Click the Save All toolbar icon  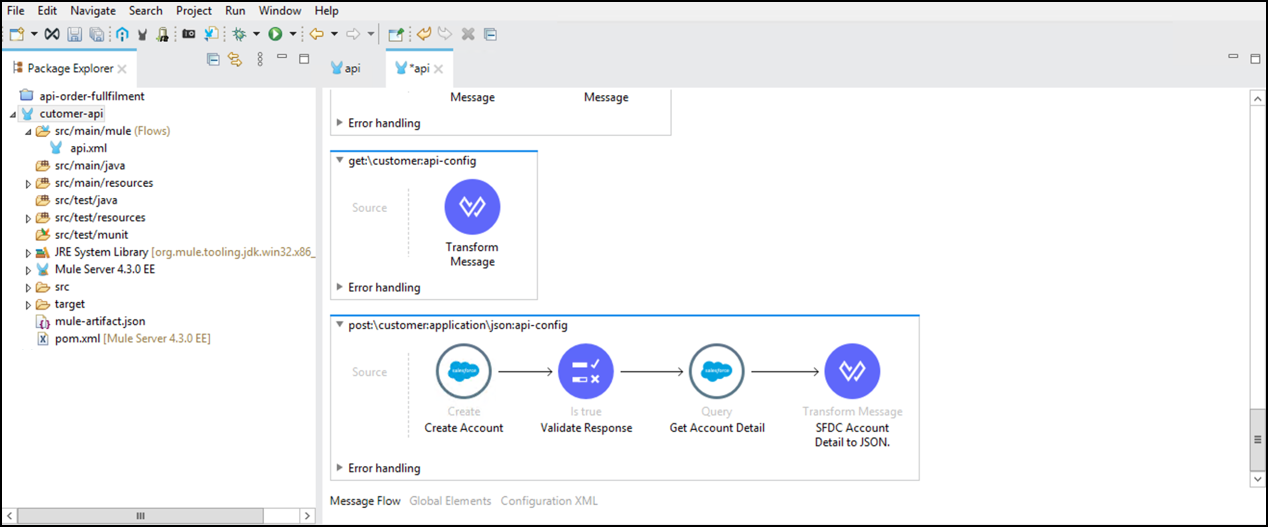coord(96,34)
